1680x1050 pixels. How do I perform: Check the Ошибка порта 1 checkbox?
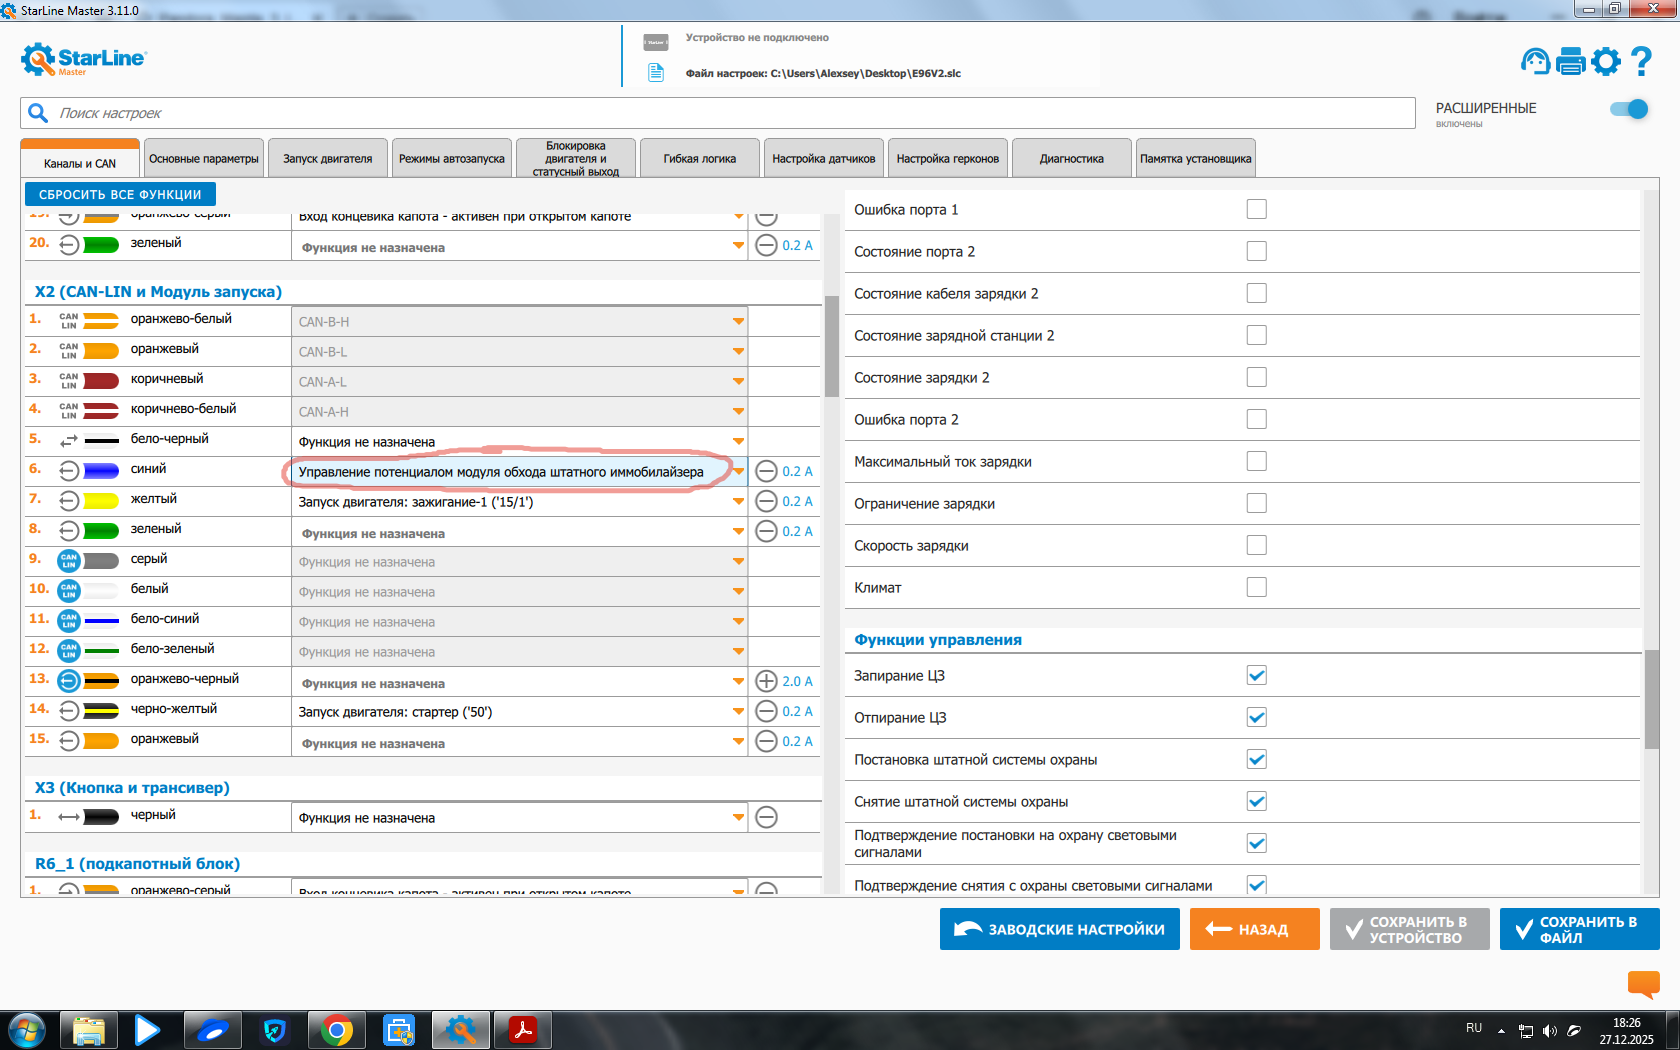pos(1257,209)
